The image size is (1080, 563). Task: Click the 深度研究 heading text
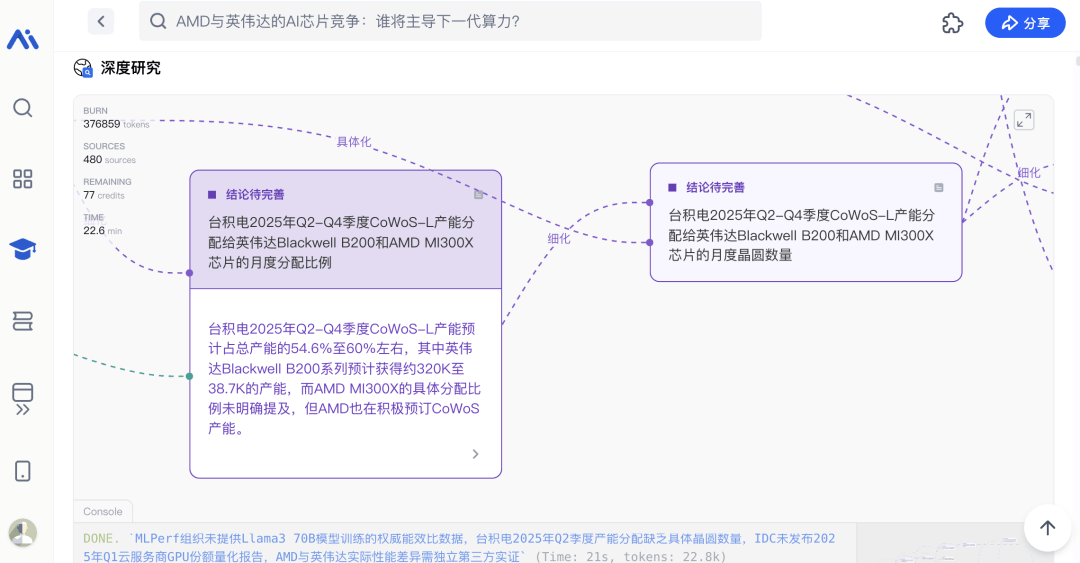point(131,68)
